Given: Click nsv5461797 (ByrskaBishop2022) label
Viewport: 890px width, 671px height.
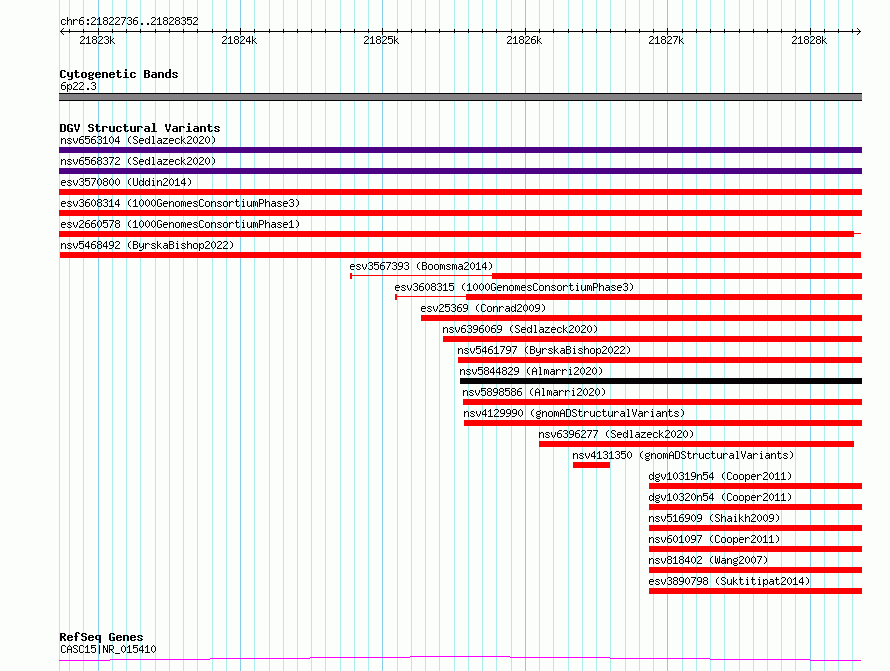Looking at the screenshot, I should (544, 350).
